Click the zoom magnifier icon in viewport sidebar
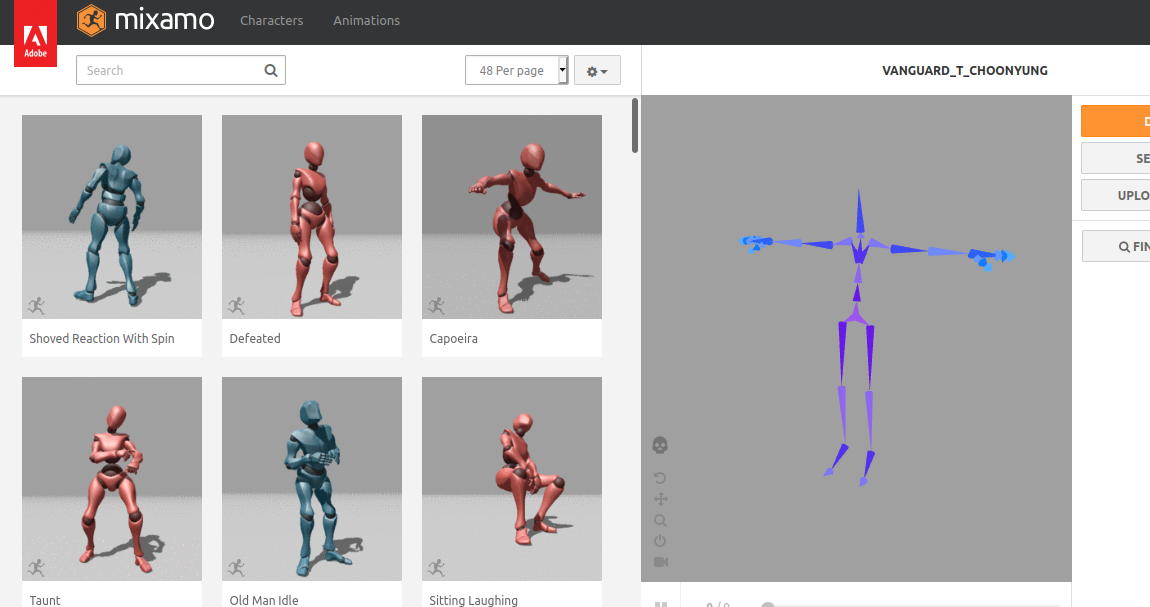 click(661, 520)
